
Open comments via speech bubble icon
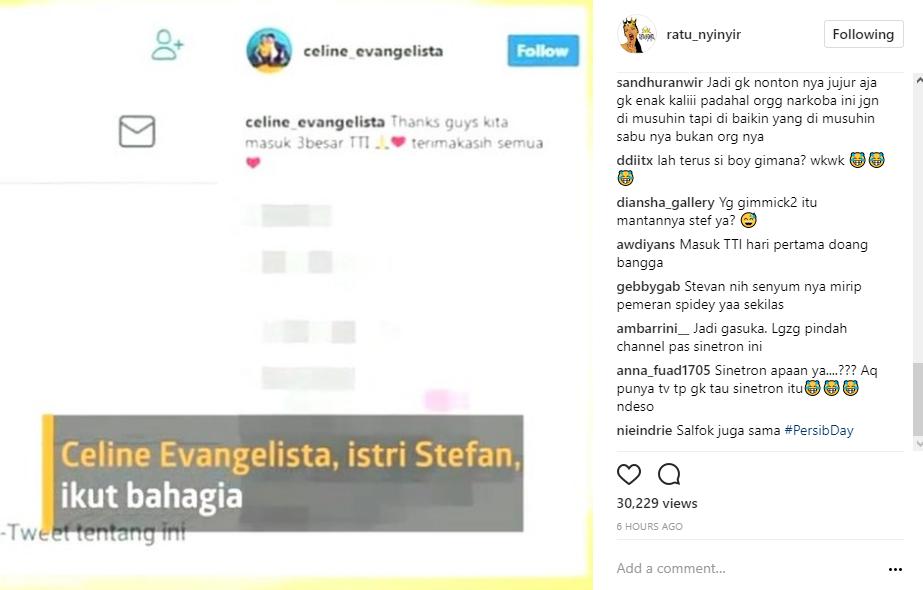coord(669,474)
